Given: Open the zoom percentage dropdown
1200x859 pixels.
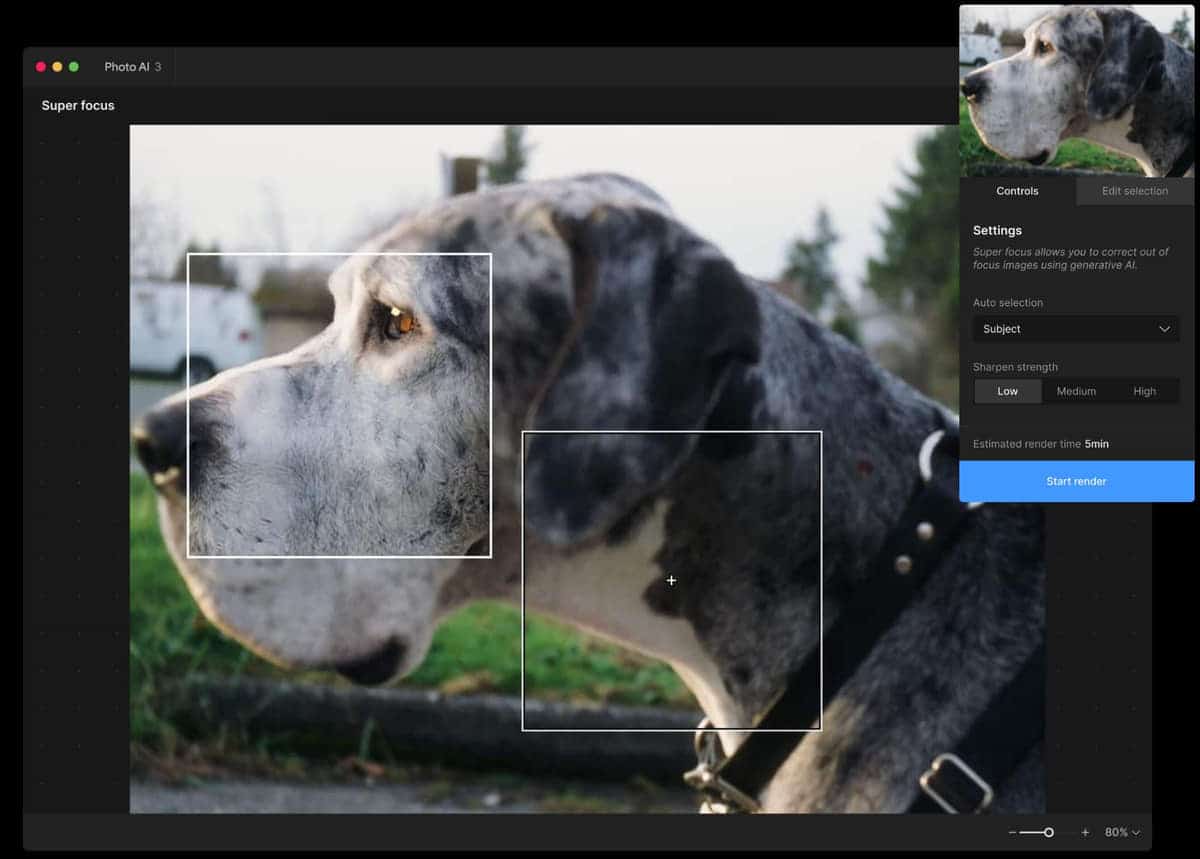Looking at the screenshot, I should (1122, 832).
